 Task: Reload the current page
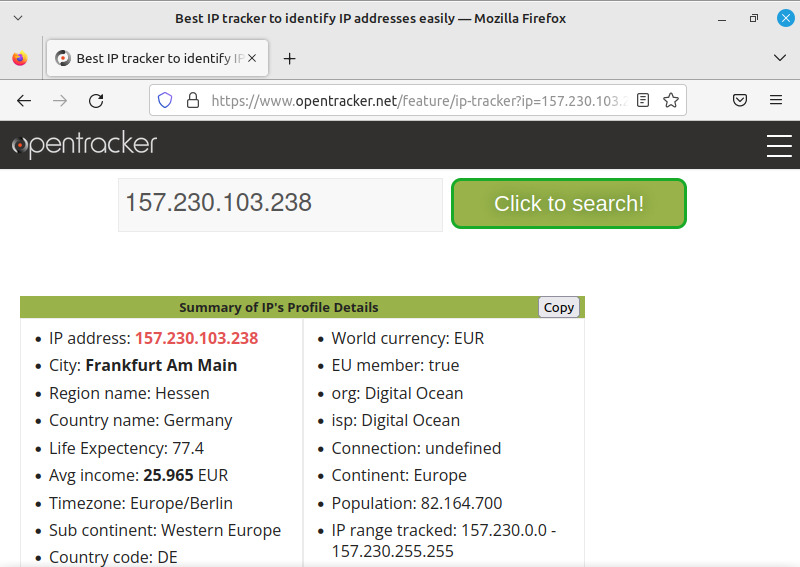point(96,101)
